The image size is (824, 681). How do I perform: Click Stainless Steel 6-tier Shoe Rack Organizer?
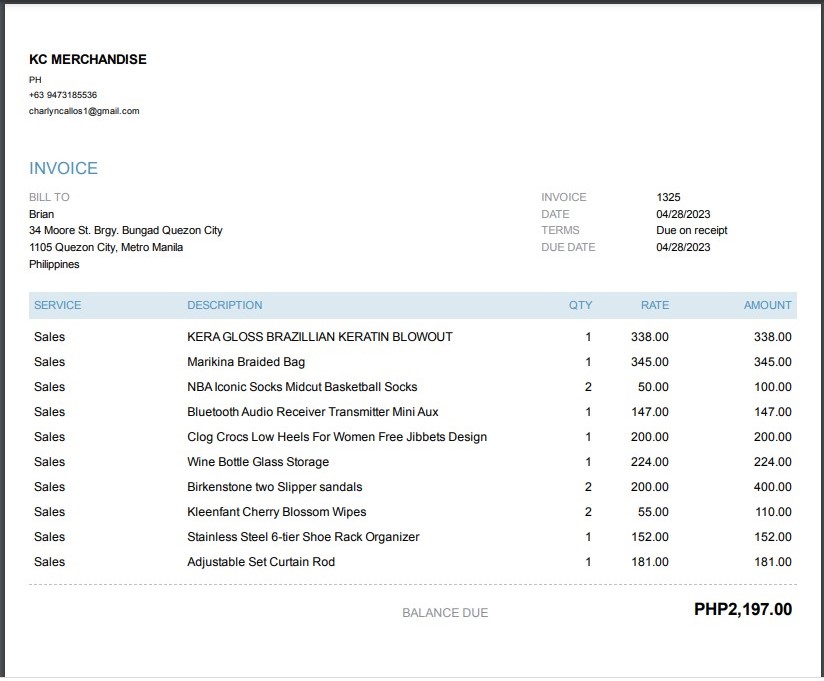(303, 537)
